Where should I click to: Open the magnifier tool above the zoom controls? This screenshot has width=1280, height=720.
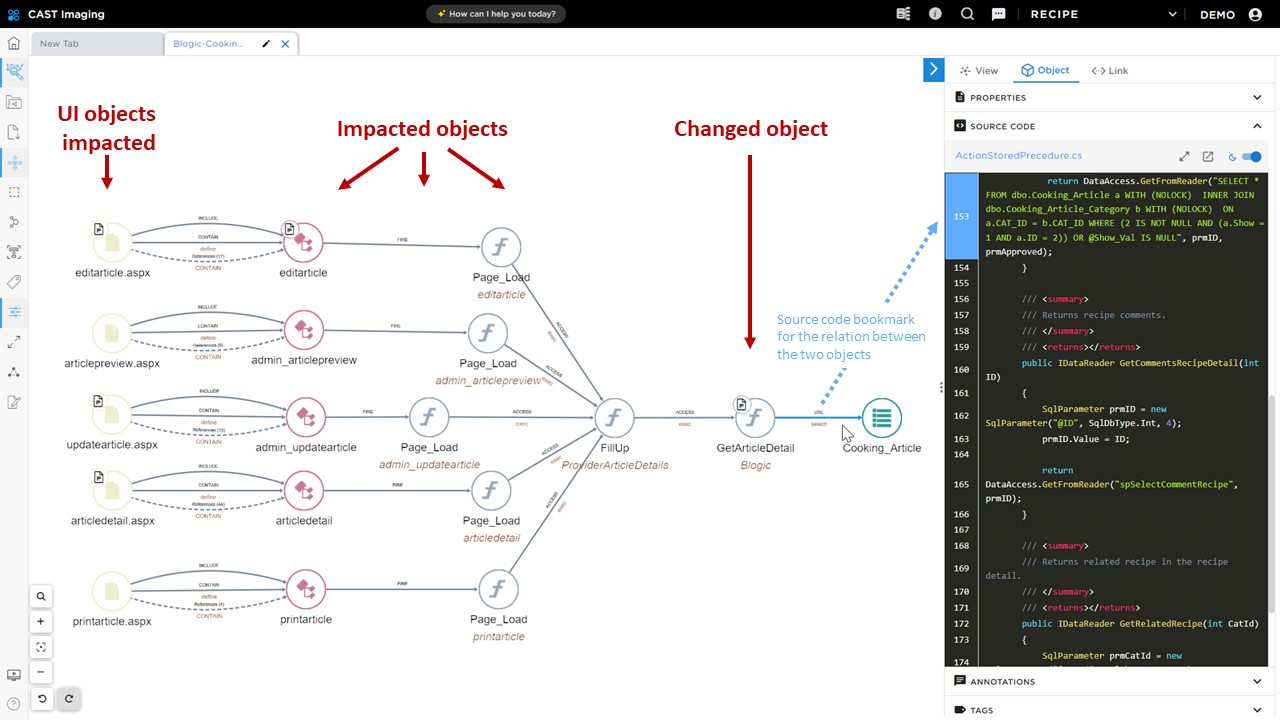(x=41, y=595)
